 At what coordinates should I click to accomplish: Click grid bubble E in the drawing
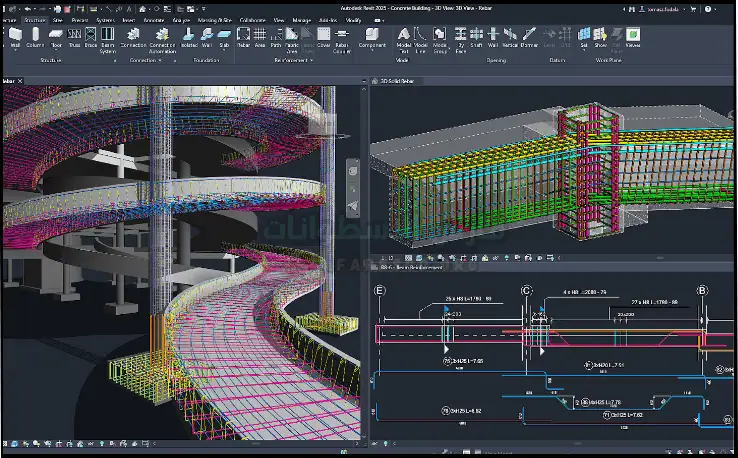click(x=379, y=291)
